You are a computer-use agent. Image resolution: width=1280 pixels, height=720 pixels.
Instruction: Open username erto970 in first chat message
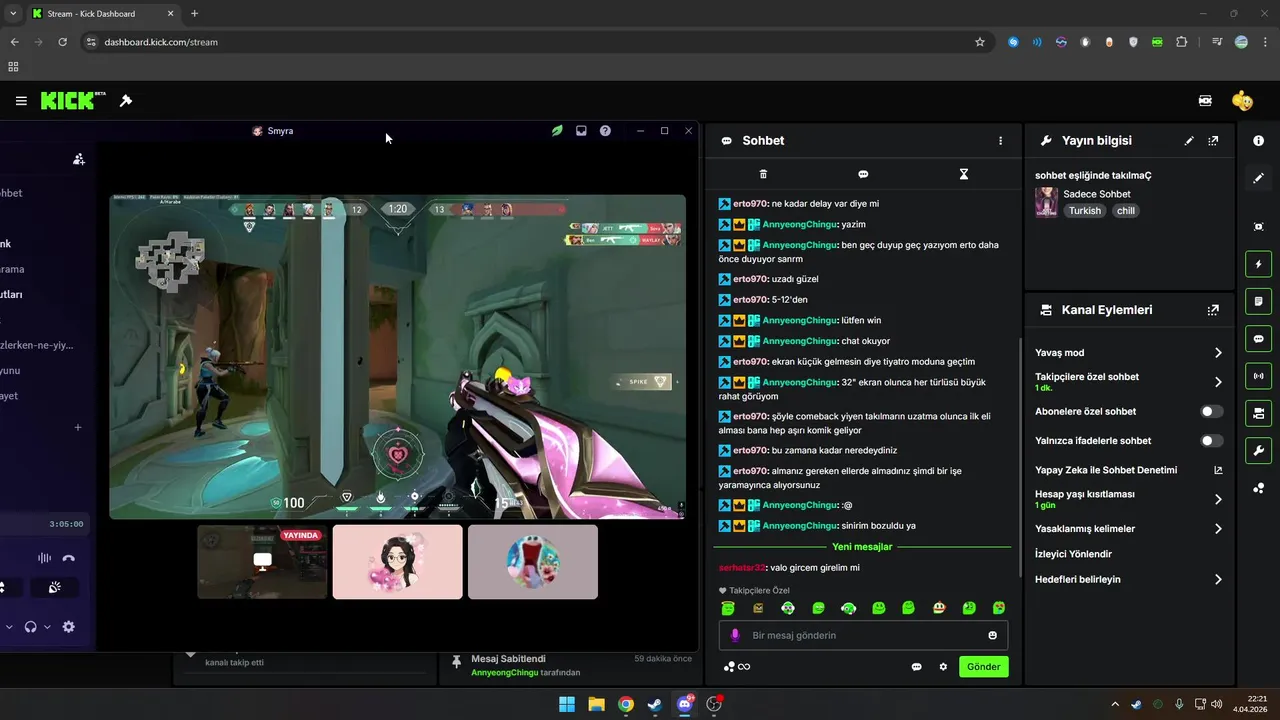(x=750, y=204)
